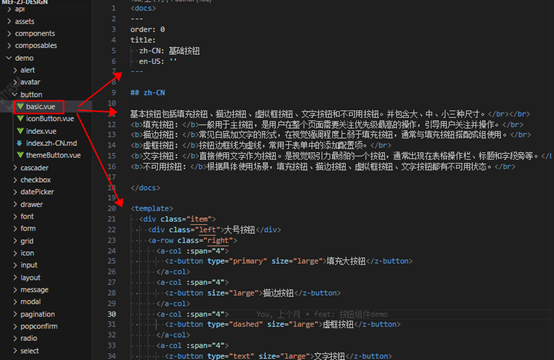The width and height of the screenshot is (554, 360).
Task: Click the a-col :span="4" on line 33
Action: pos(193,346)
